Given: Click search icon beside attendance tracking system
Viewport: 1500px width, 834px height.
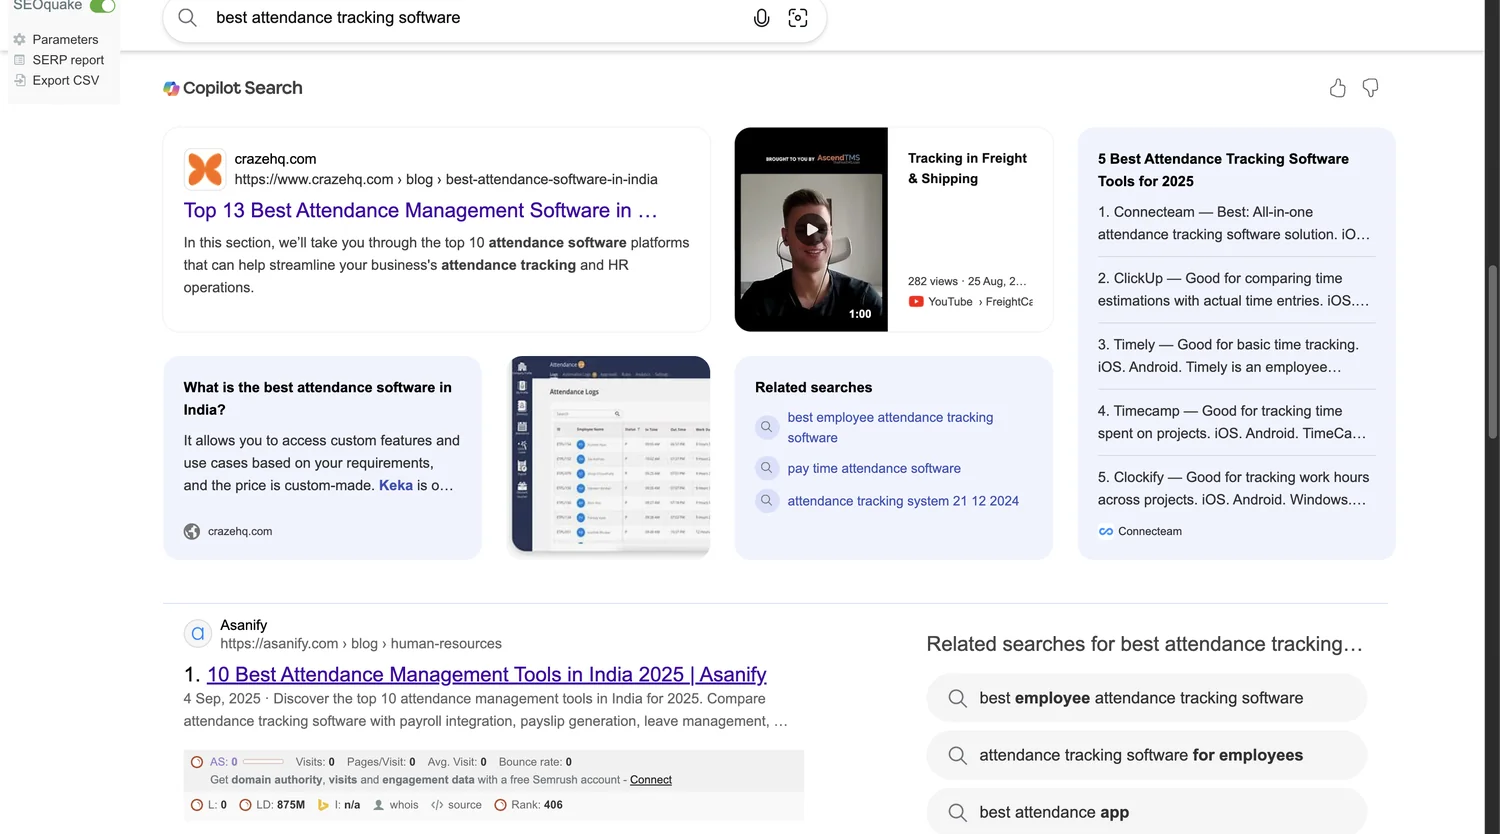Looking at the screenshot, I should (x=767, y=500).
